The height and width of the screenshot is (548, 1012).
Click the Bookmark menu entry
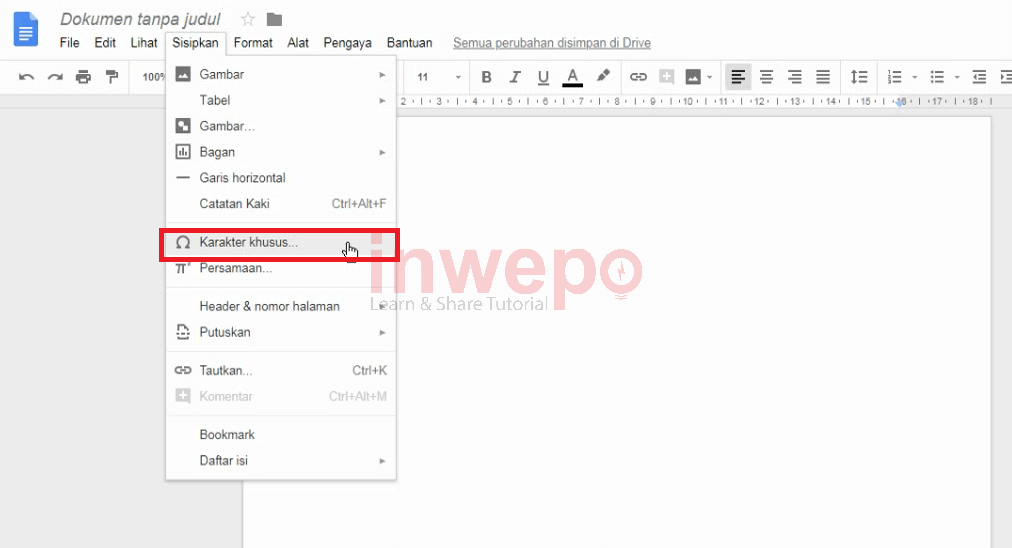pyautogui.click(x=281, y=434)
